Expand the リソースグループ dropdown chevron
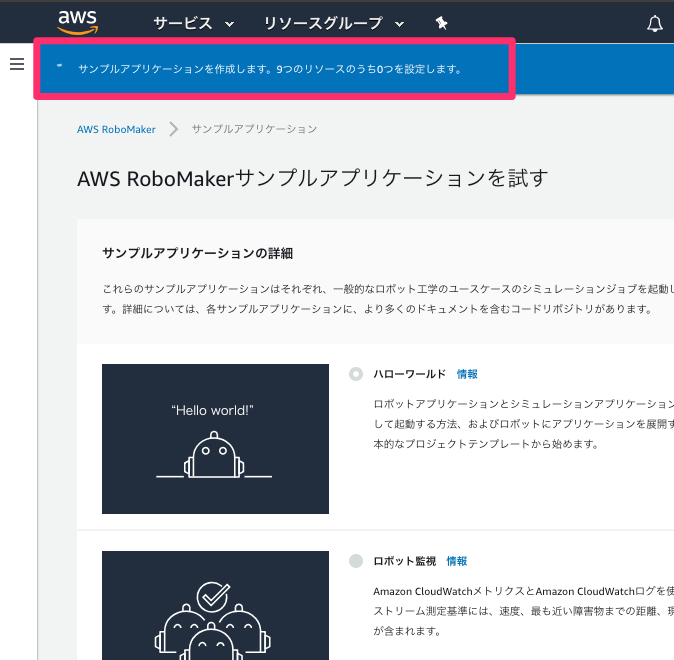The height and width of the screenshot is (660, 674). tap(399, 25)
